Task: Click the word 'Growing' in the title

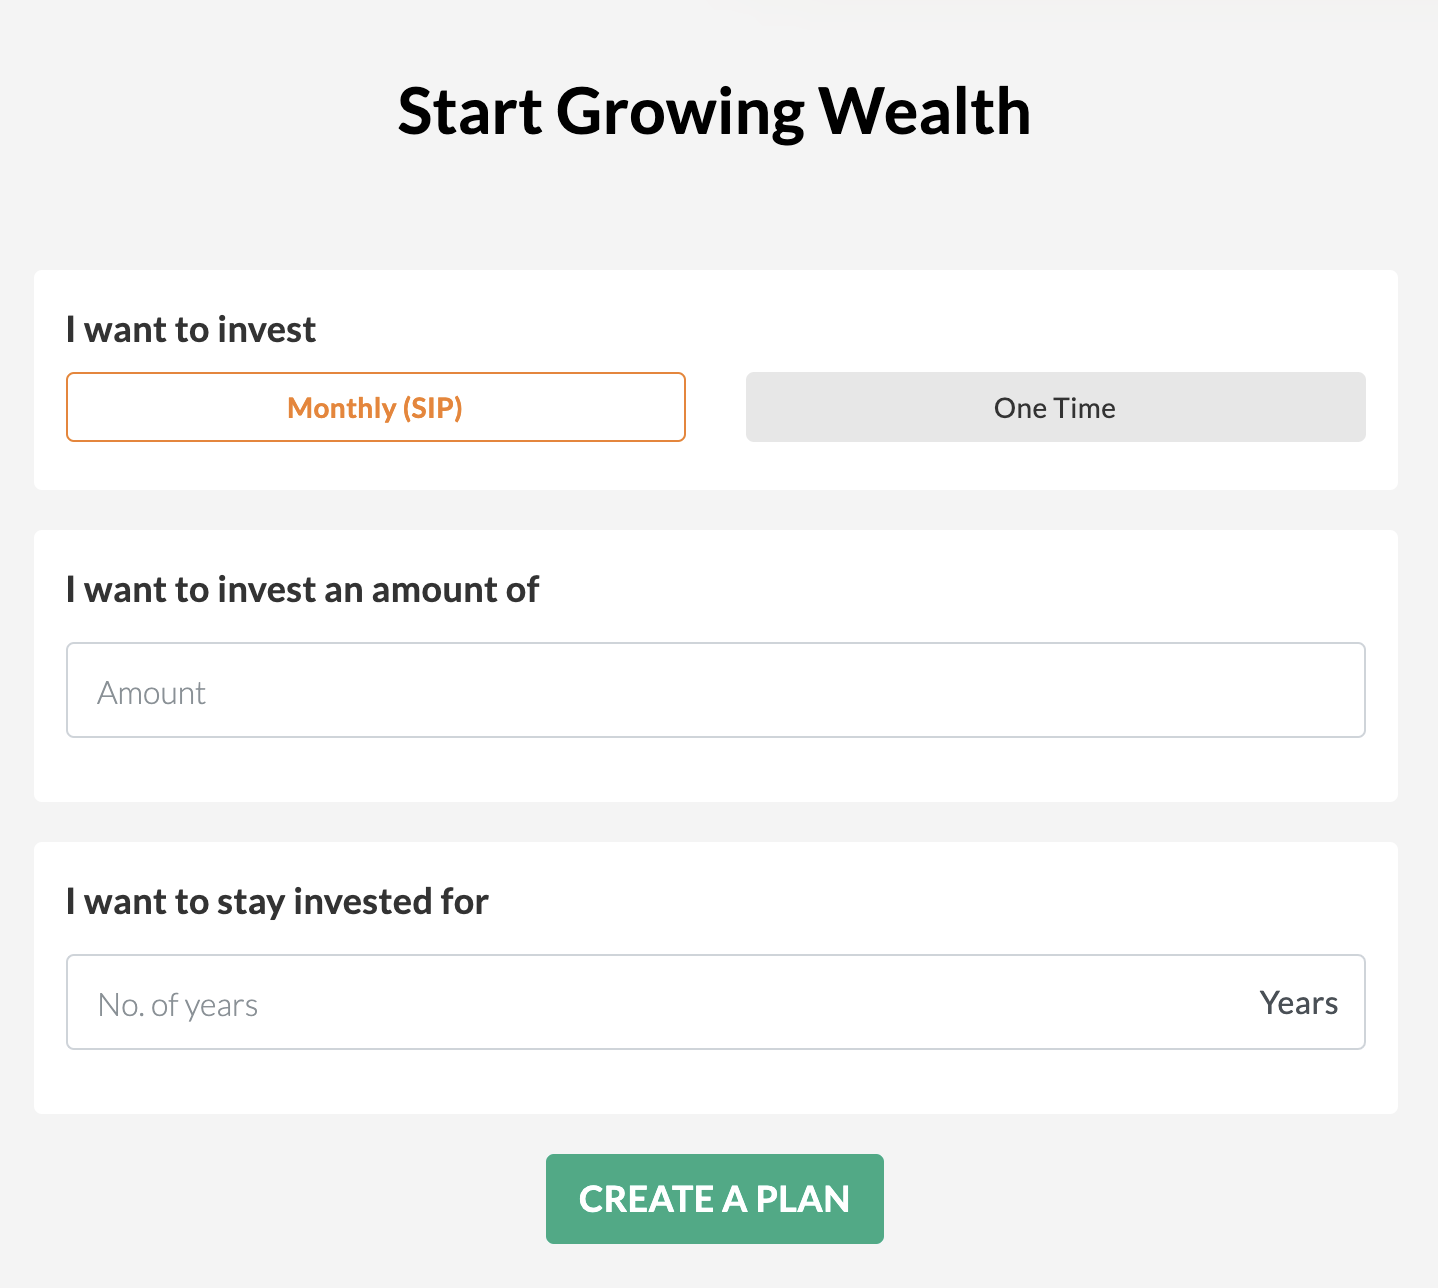Action: pos(680,113)
